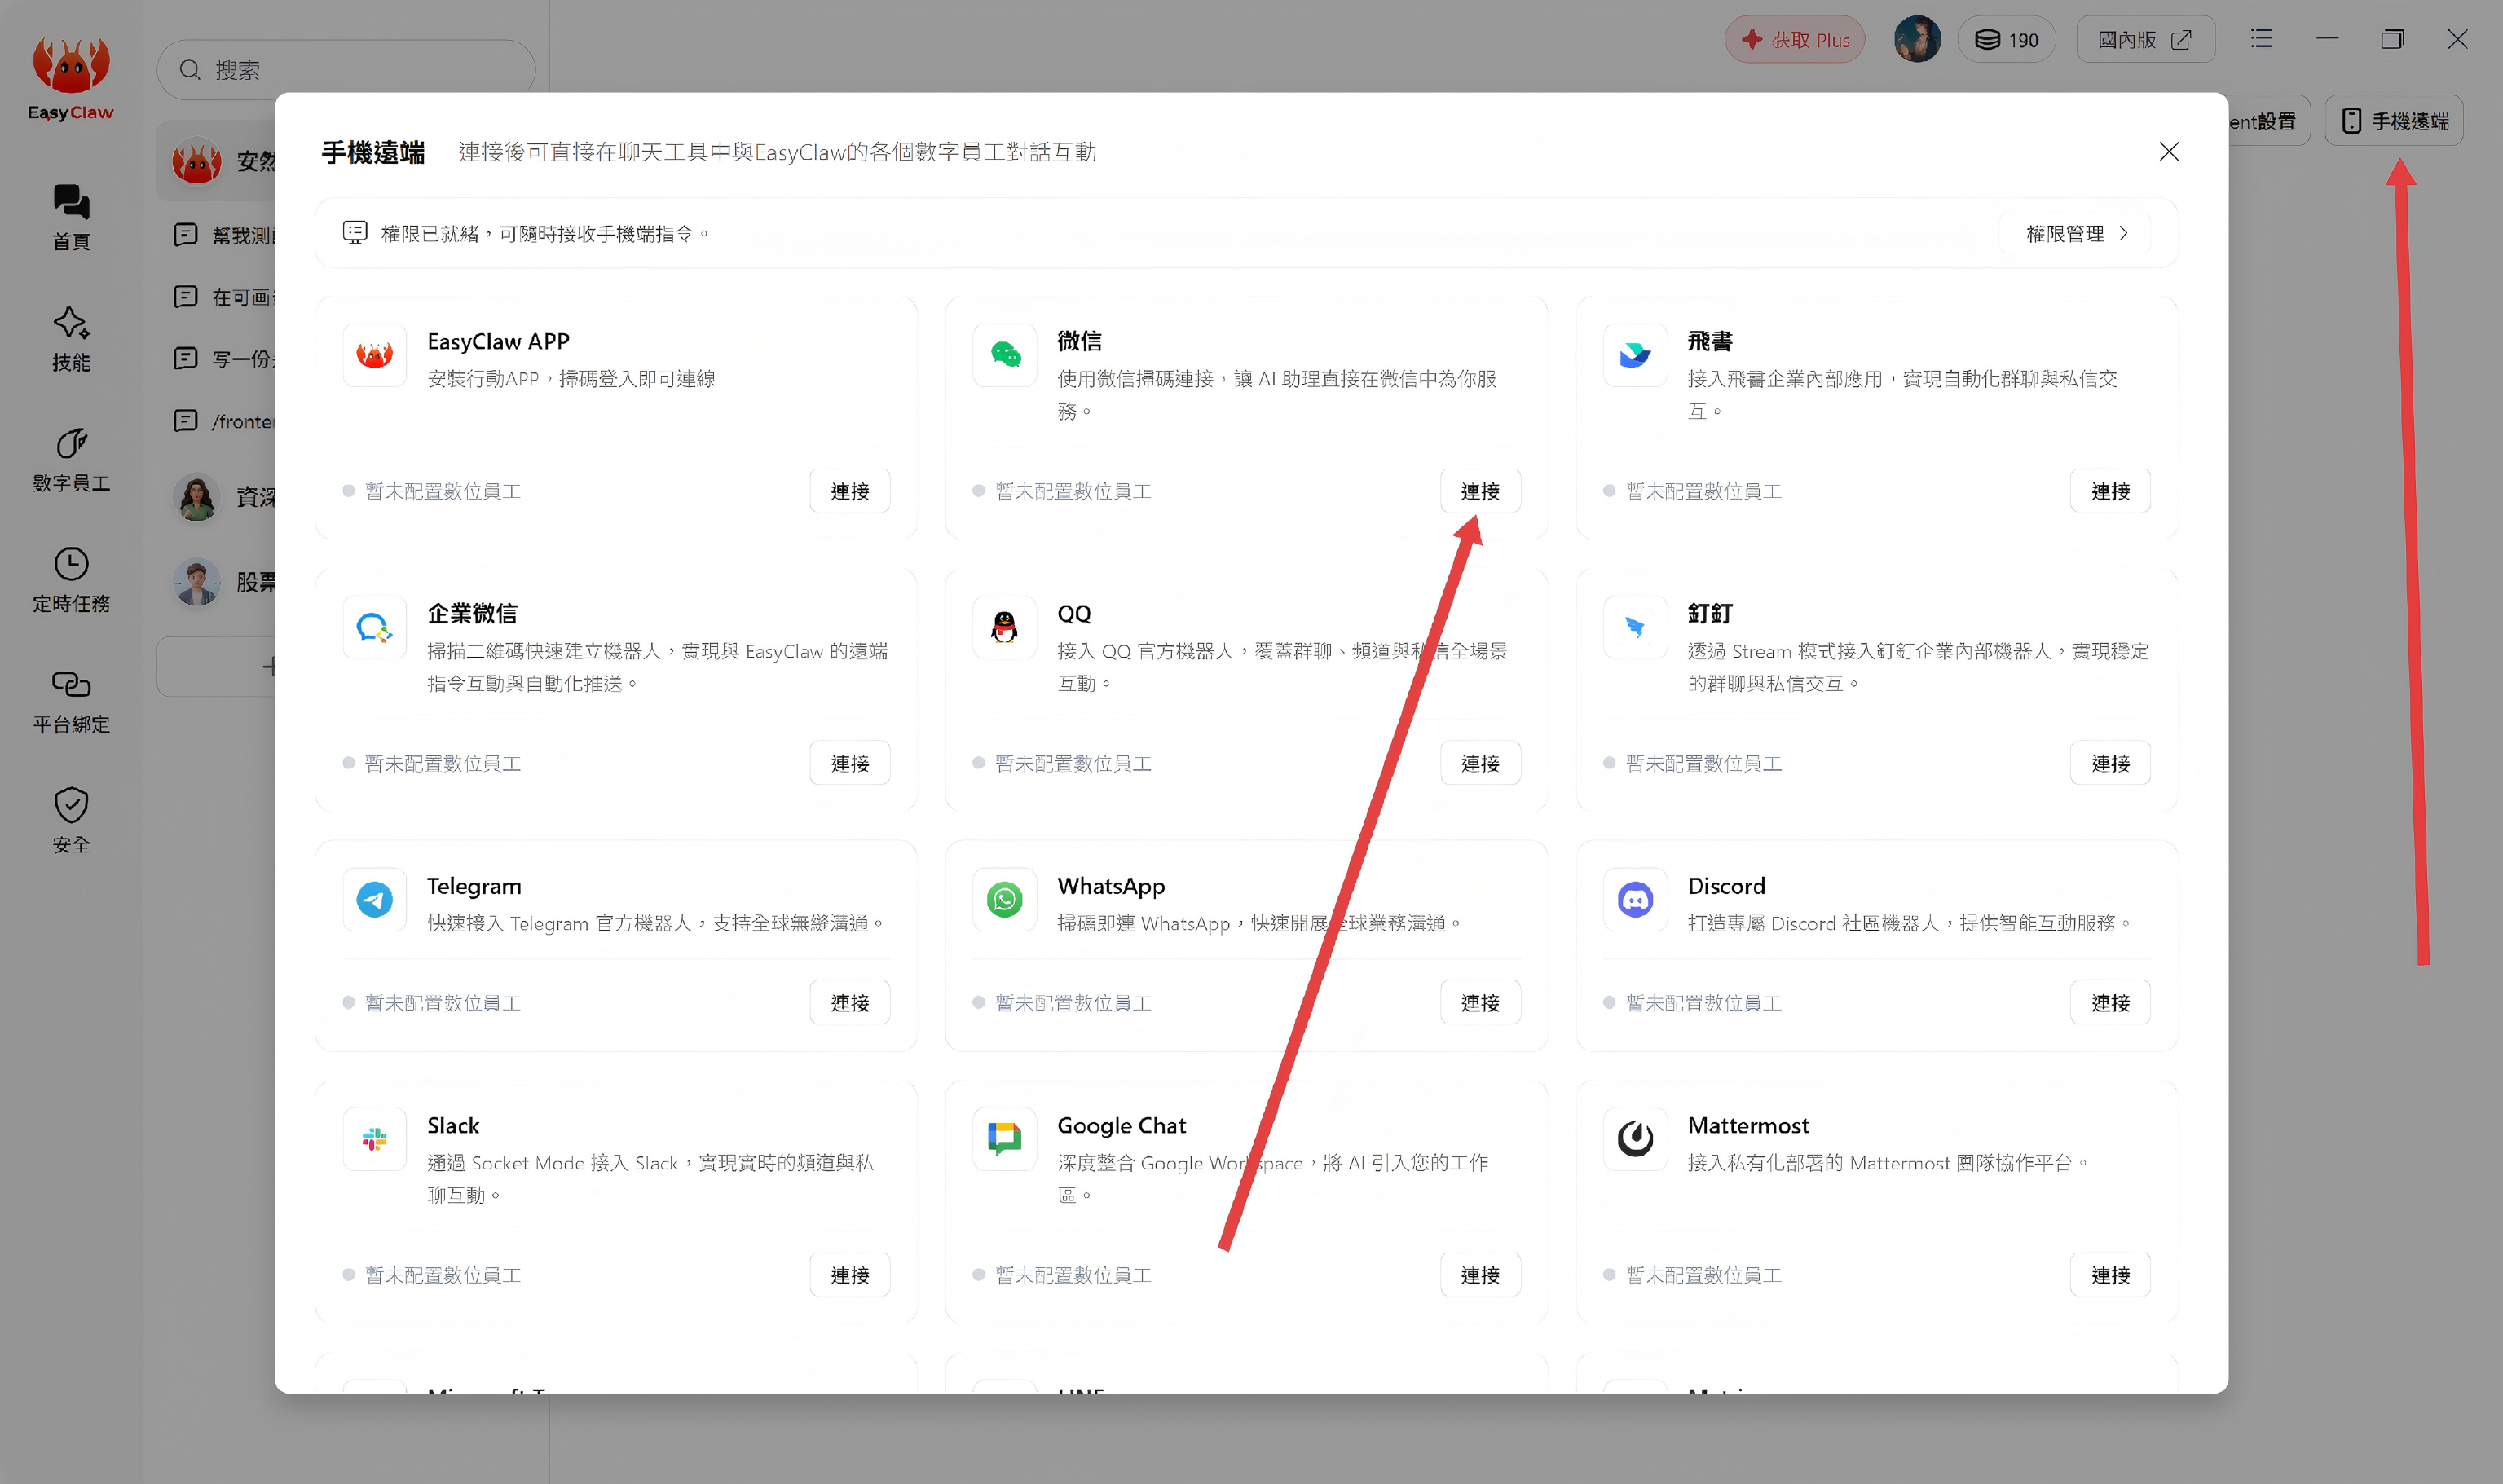
Task: Connect 飛書 via its 連接 button
Action: click(2110, 491)
